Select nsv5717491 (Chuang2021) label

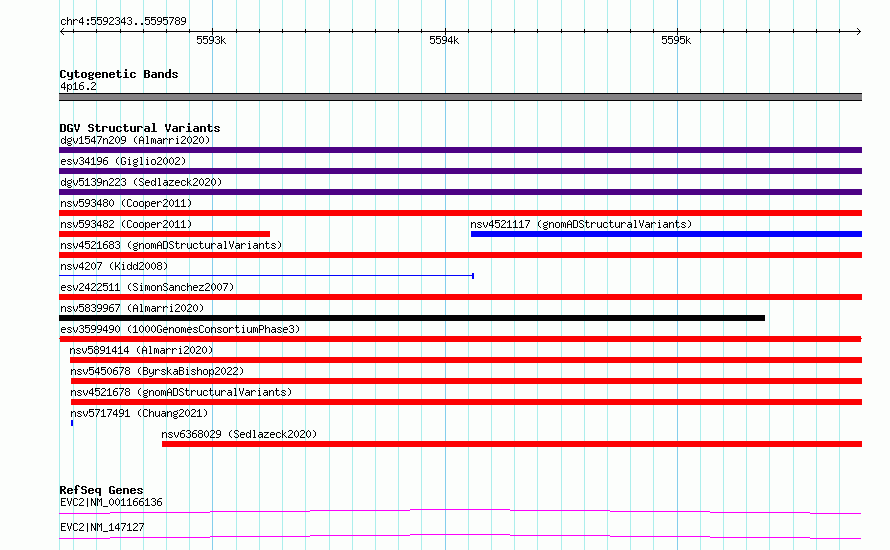[x=139, y=413]
